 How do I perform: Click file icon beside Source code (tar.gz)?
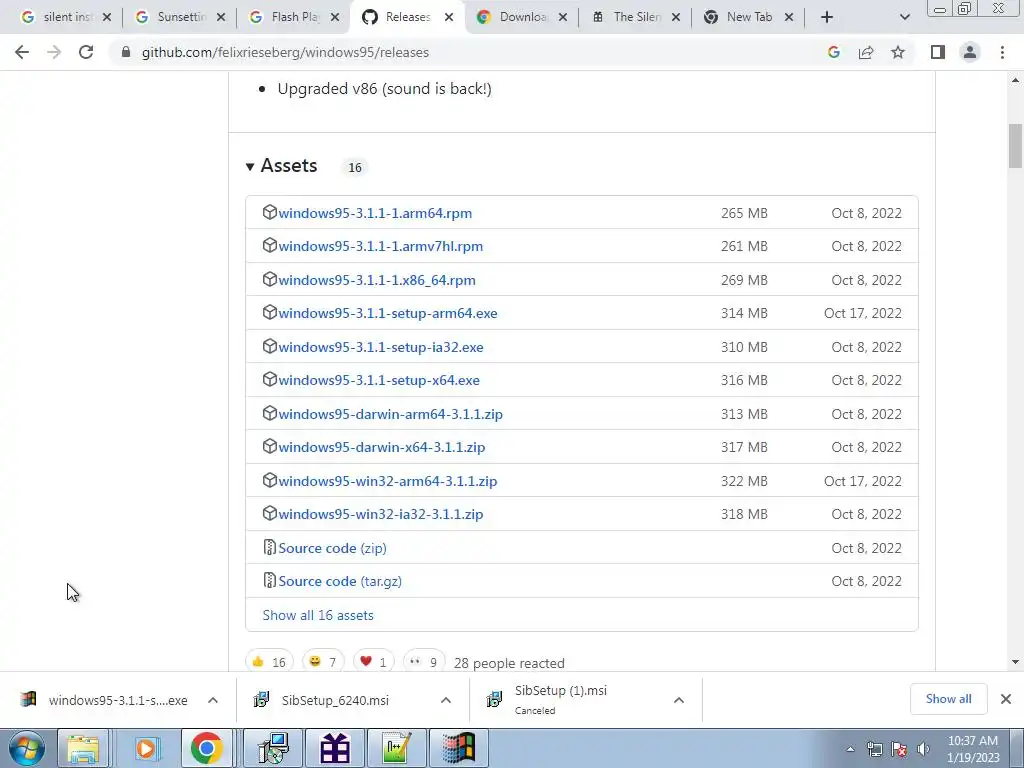pyautogui.click(x=269, y=581)
